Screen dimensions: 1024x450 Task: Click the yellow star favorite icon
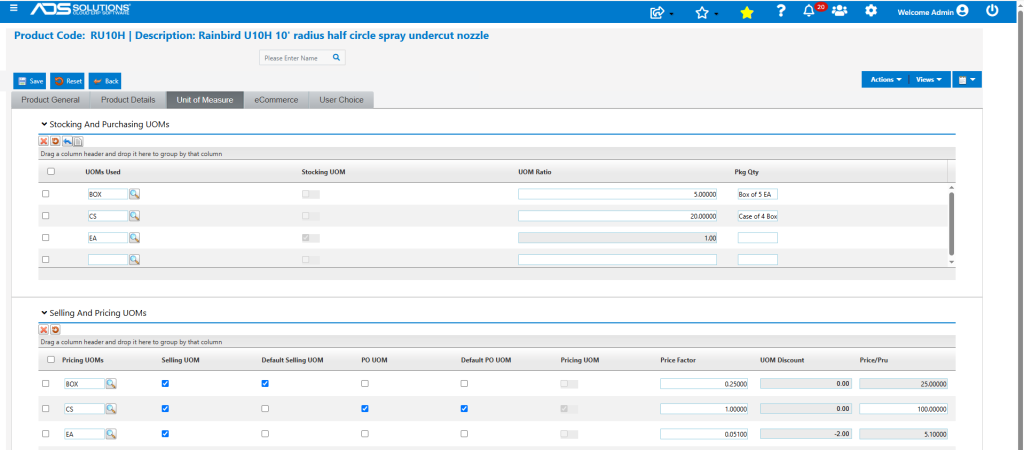pyautogui.click(x=746, y=12)
